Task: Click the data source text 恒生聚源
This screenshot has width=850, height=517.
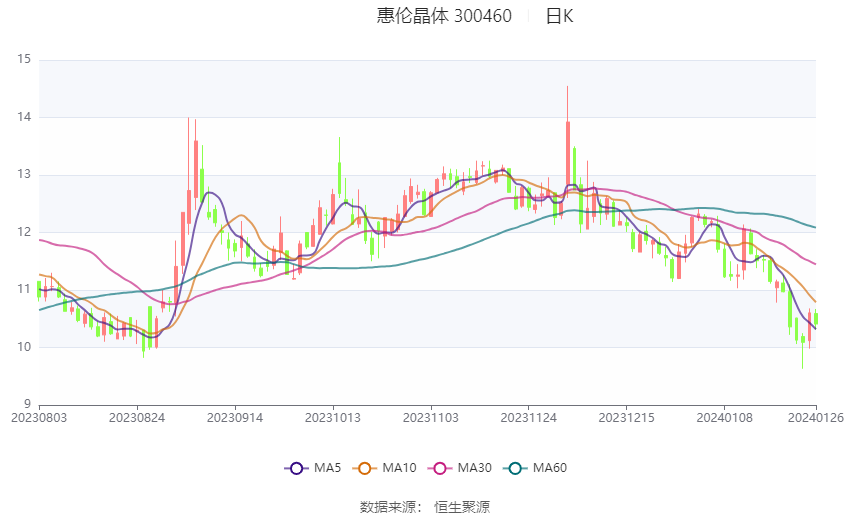Action: [462, 507]
